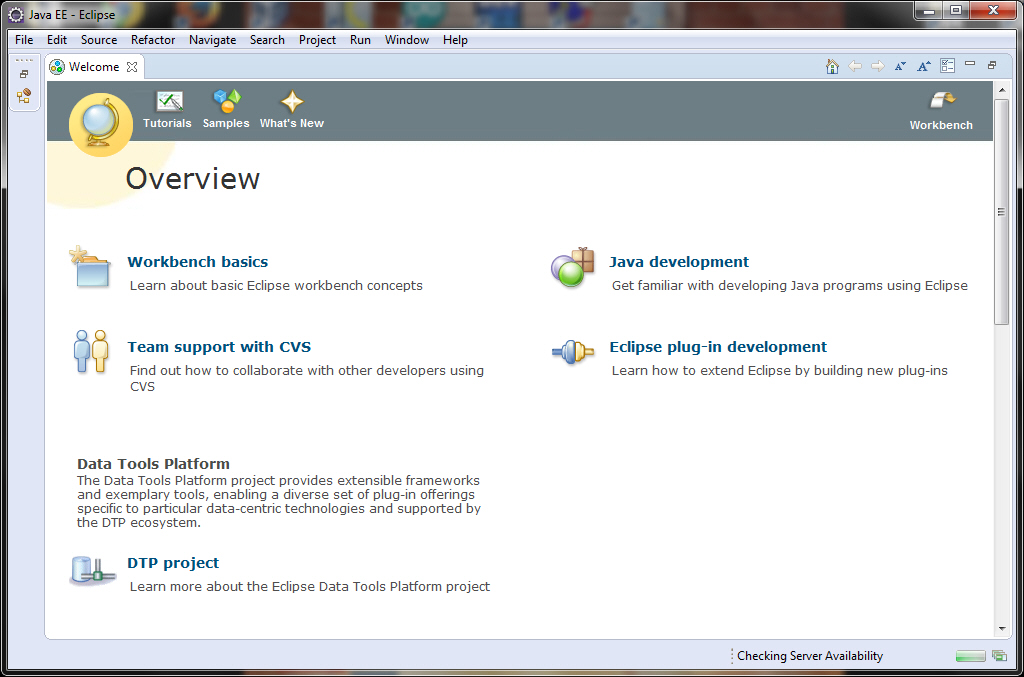Click the Workbench label
This screenshot has height=677, width=1024.
941,125
